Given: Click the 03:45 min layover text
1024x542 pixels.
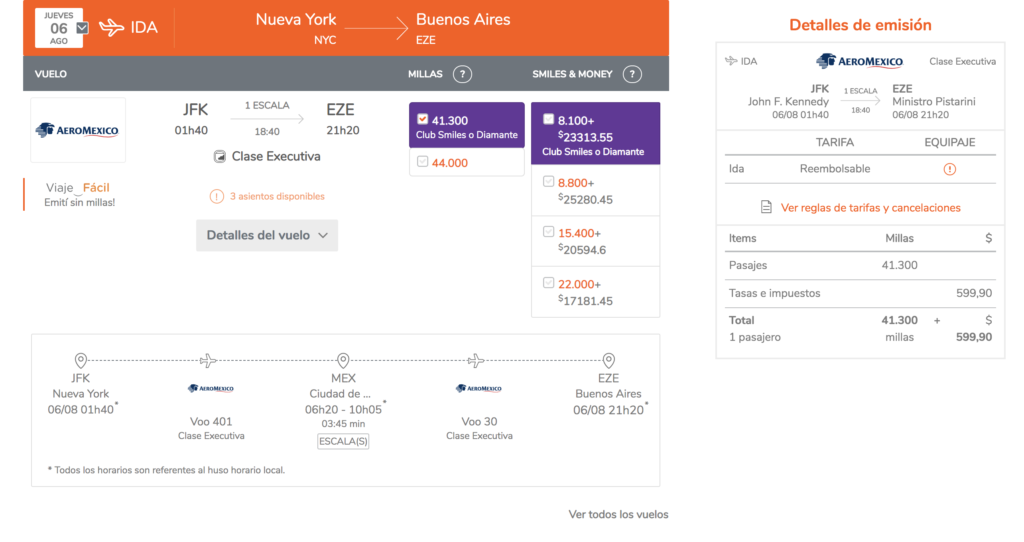Looking at the screenshot, I should coord(343,424).
